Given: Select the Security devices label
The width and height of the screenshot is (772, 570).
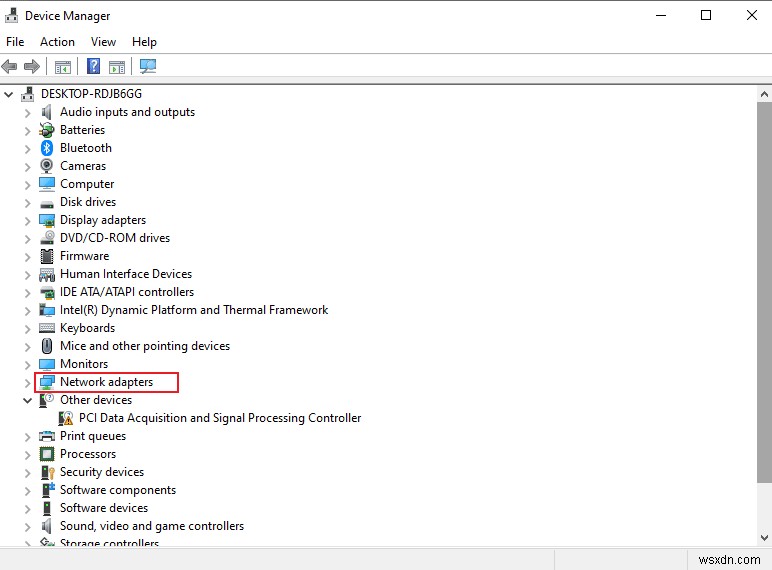Looking at the screenshot, I should tap(102, 472).
